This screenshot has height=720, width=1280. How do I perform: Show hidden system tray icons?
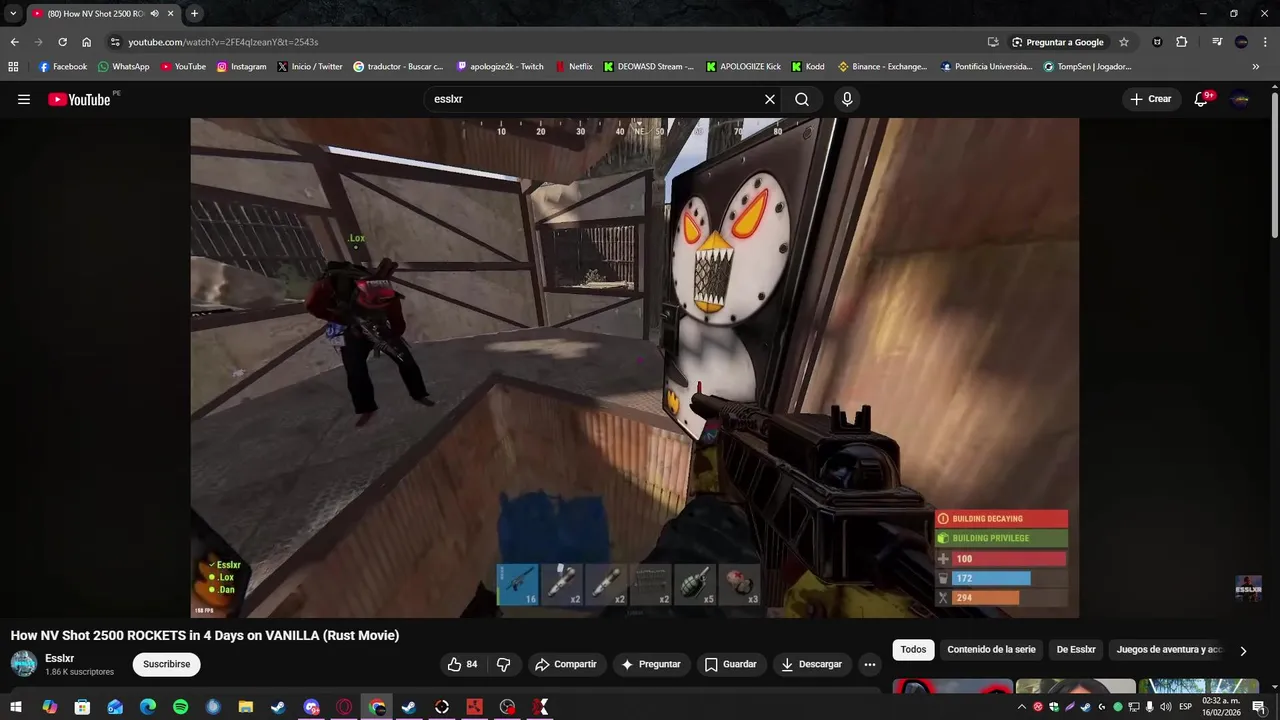[1022, 707]
